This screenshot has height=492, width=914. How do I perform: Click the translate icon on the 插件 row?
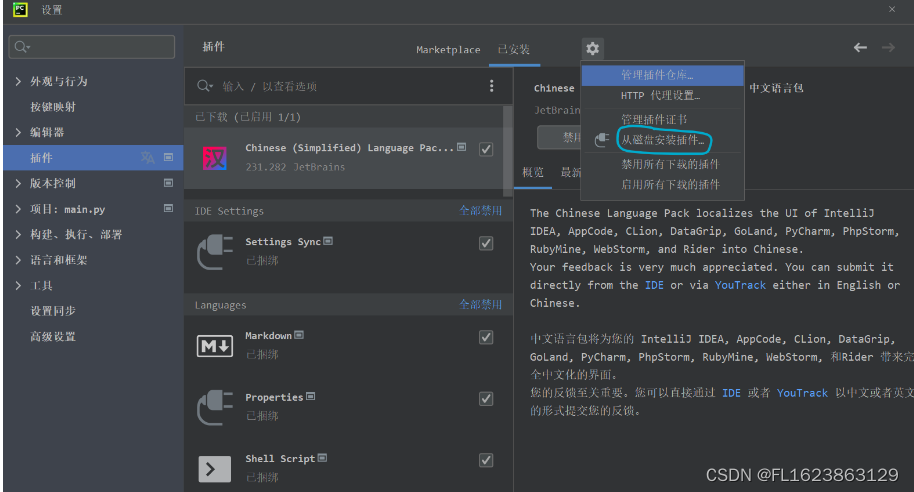147,157
